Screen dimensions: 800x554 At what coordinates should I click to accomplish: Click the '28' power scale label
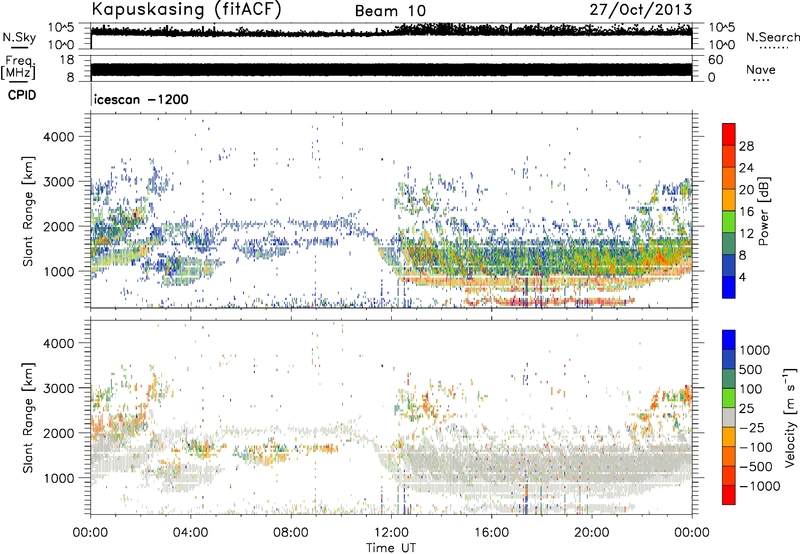(746, 146)
